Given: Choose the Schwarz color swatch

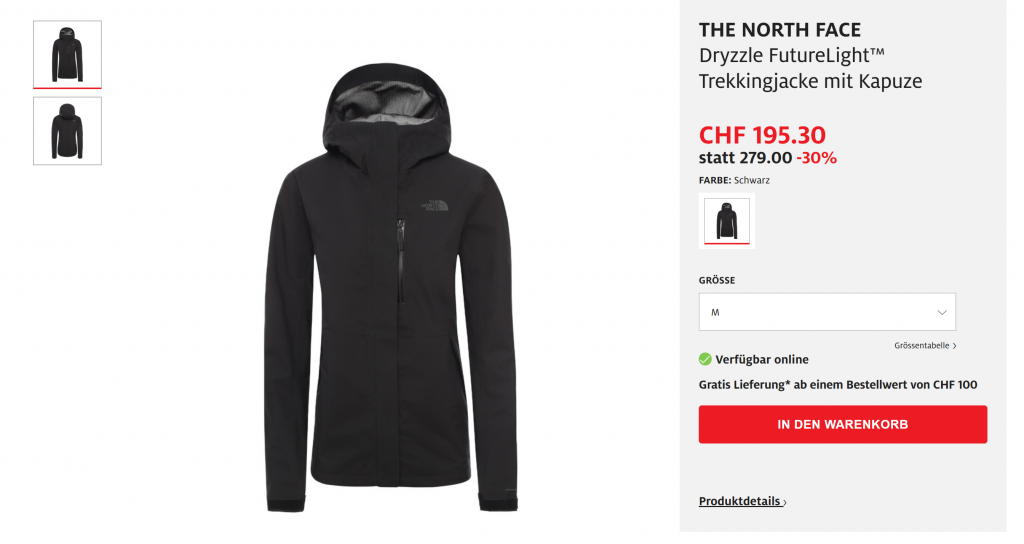Looking at the screenshot, I should tap(726, 221).
